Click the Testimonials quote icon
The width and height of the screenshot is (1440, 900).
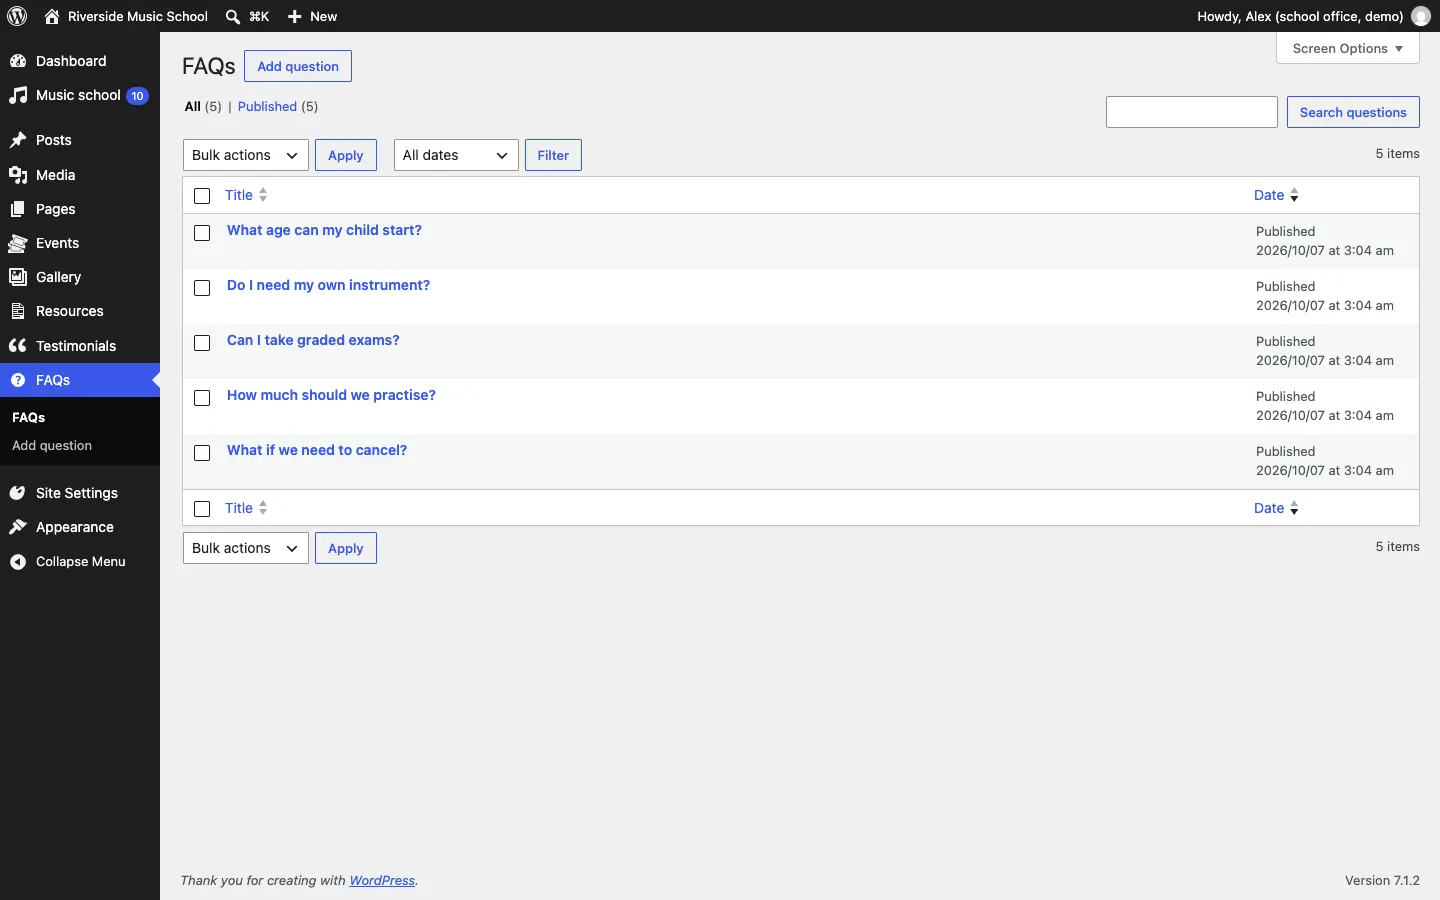18,346
